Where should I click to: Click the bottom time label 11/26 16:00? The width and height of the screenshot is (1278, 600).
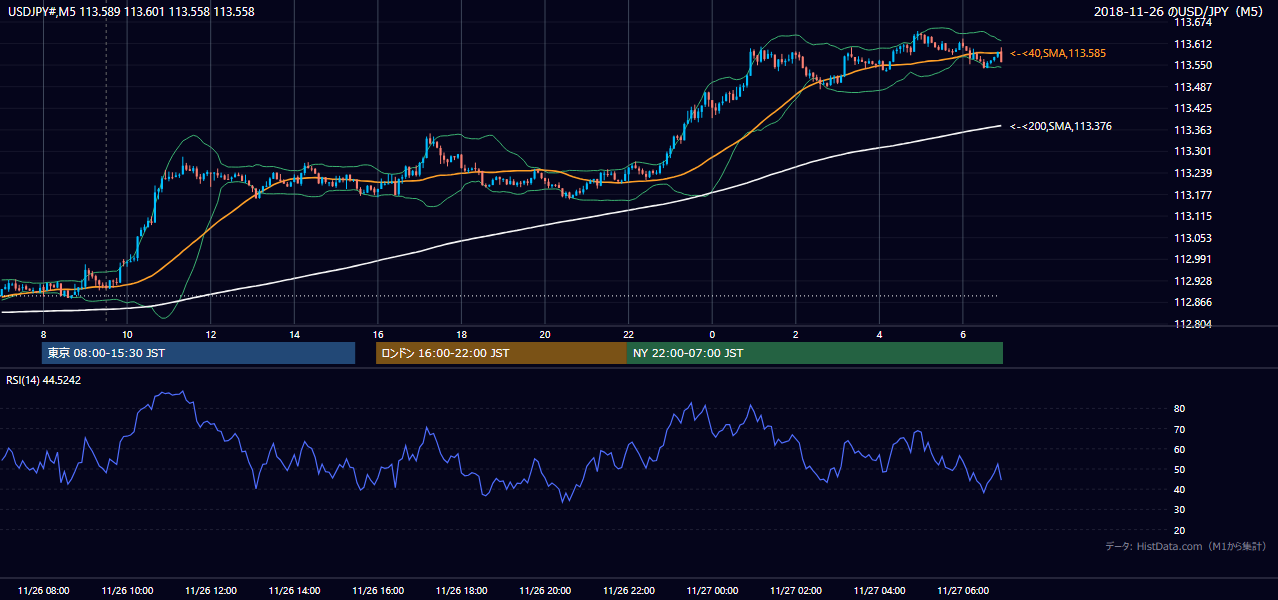click(x=378, y=591)
